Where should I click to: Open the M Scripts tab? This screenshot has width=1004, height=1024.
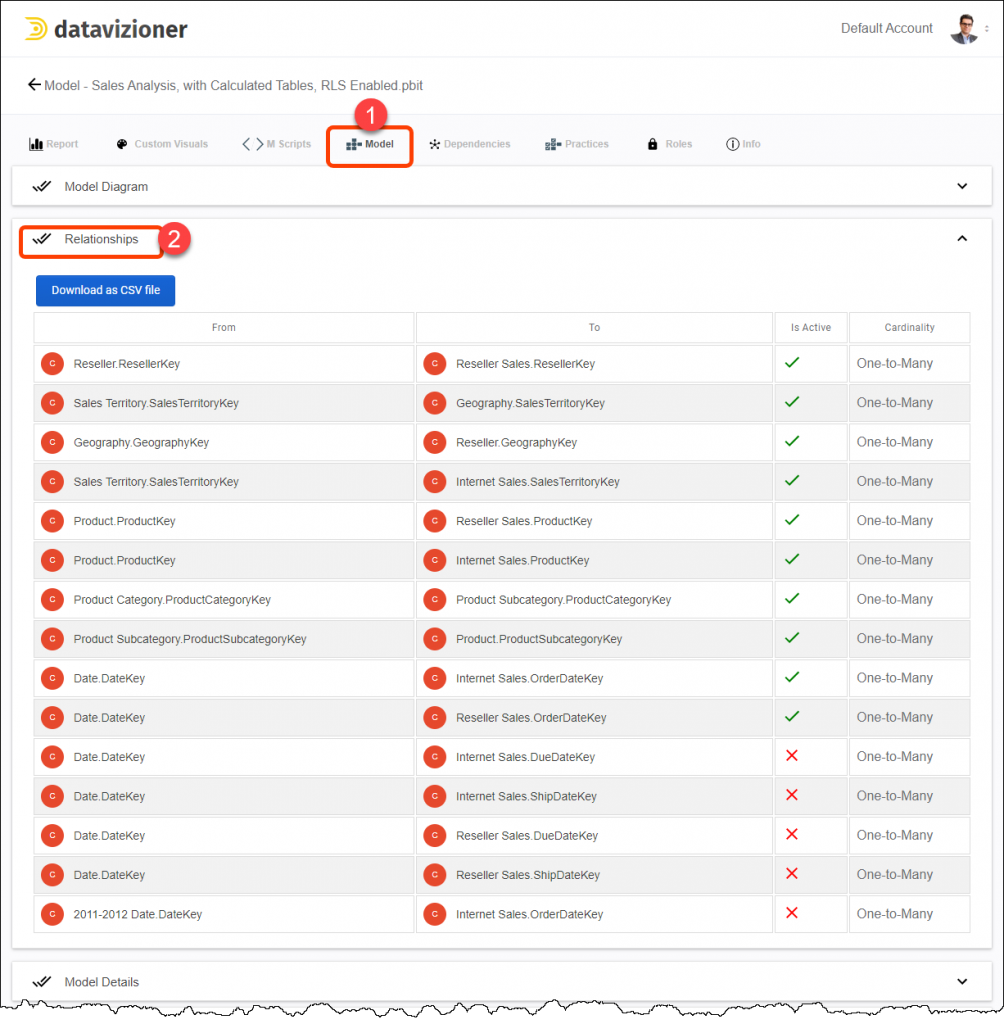click(x=276, y=144)
